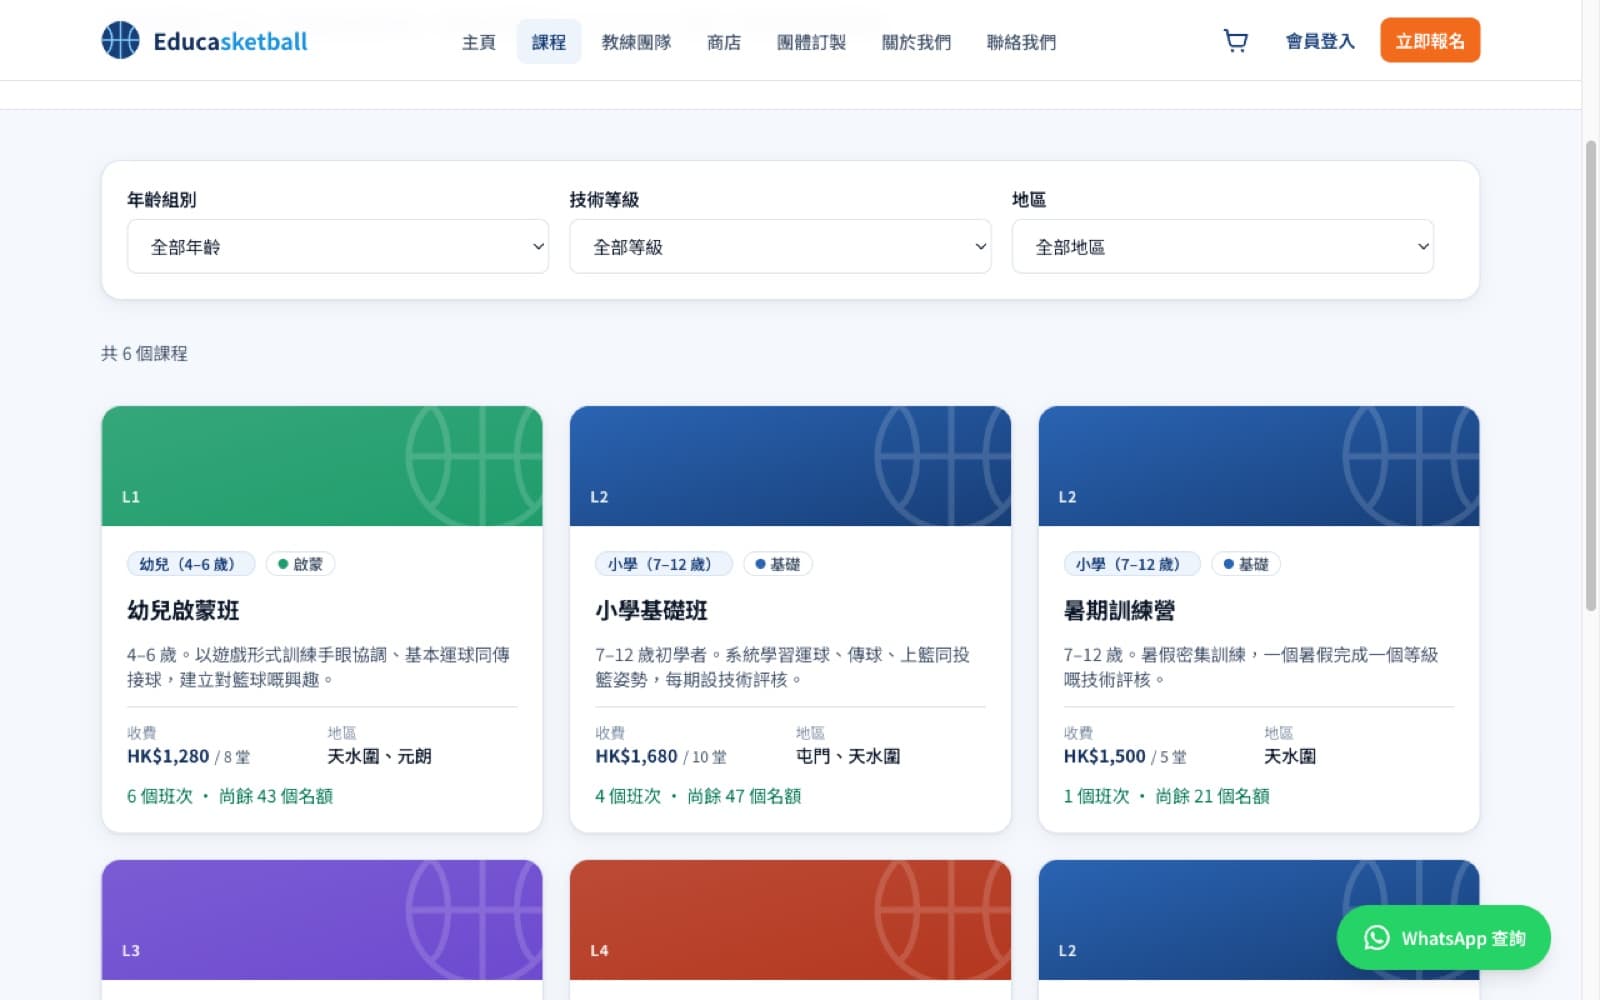Open the 團體訂製 navigation link
Screen dimensions: 1600x1000
point(811,42)
